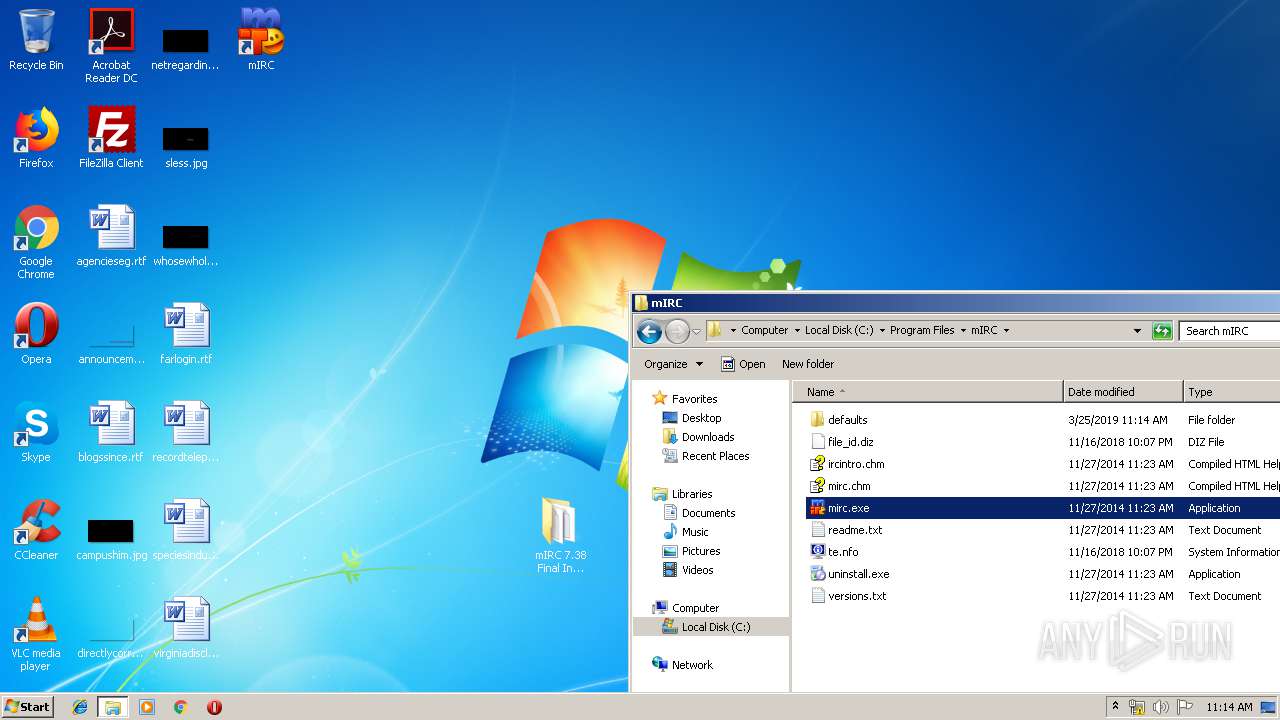Select the defaults folder in file list
This screenshot has width=1280, height=720.
(x=847, y=420)
